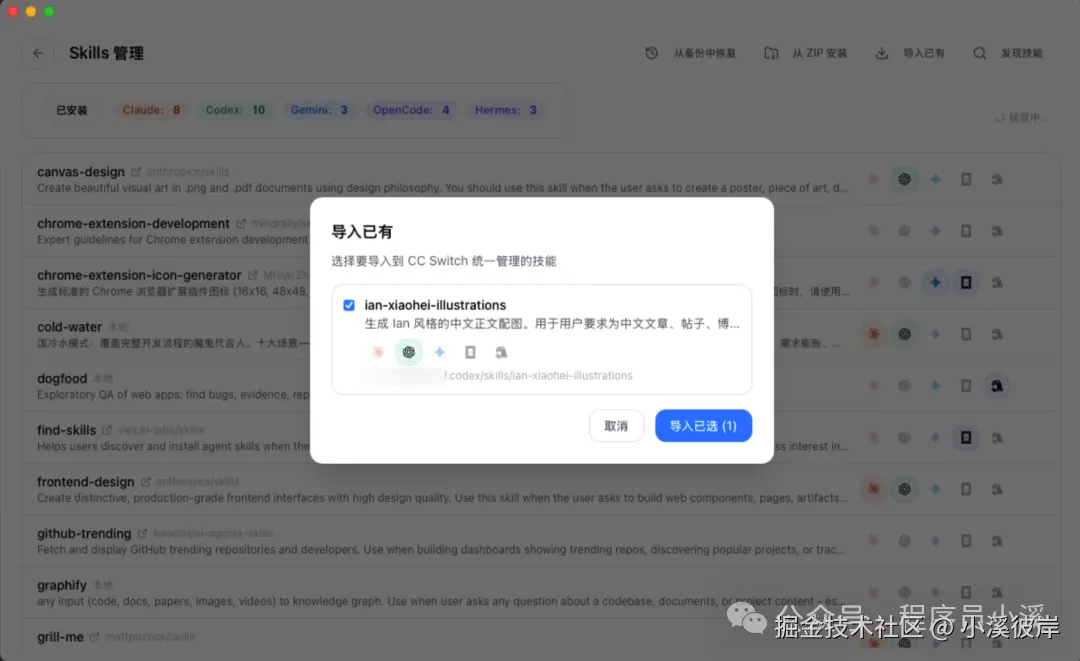Uncheck the ian-xiaohei-illustrations checkbox
The image size is (1080, 661).
pyautogui.click(x=349, y=305)
